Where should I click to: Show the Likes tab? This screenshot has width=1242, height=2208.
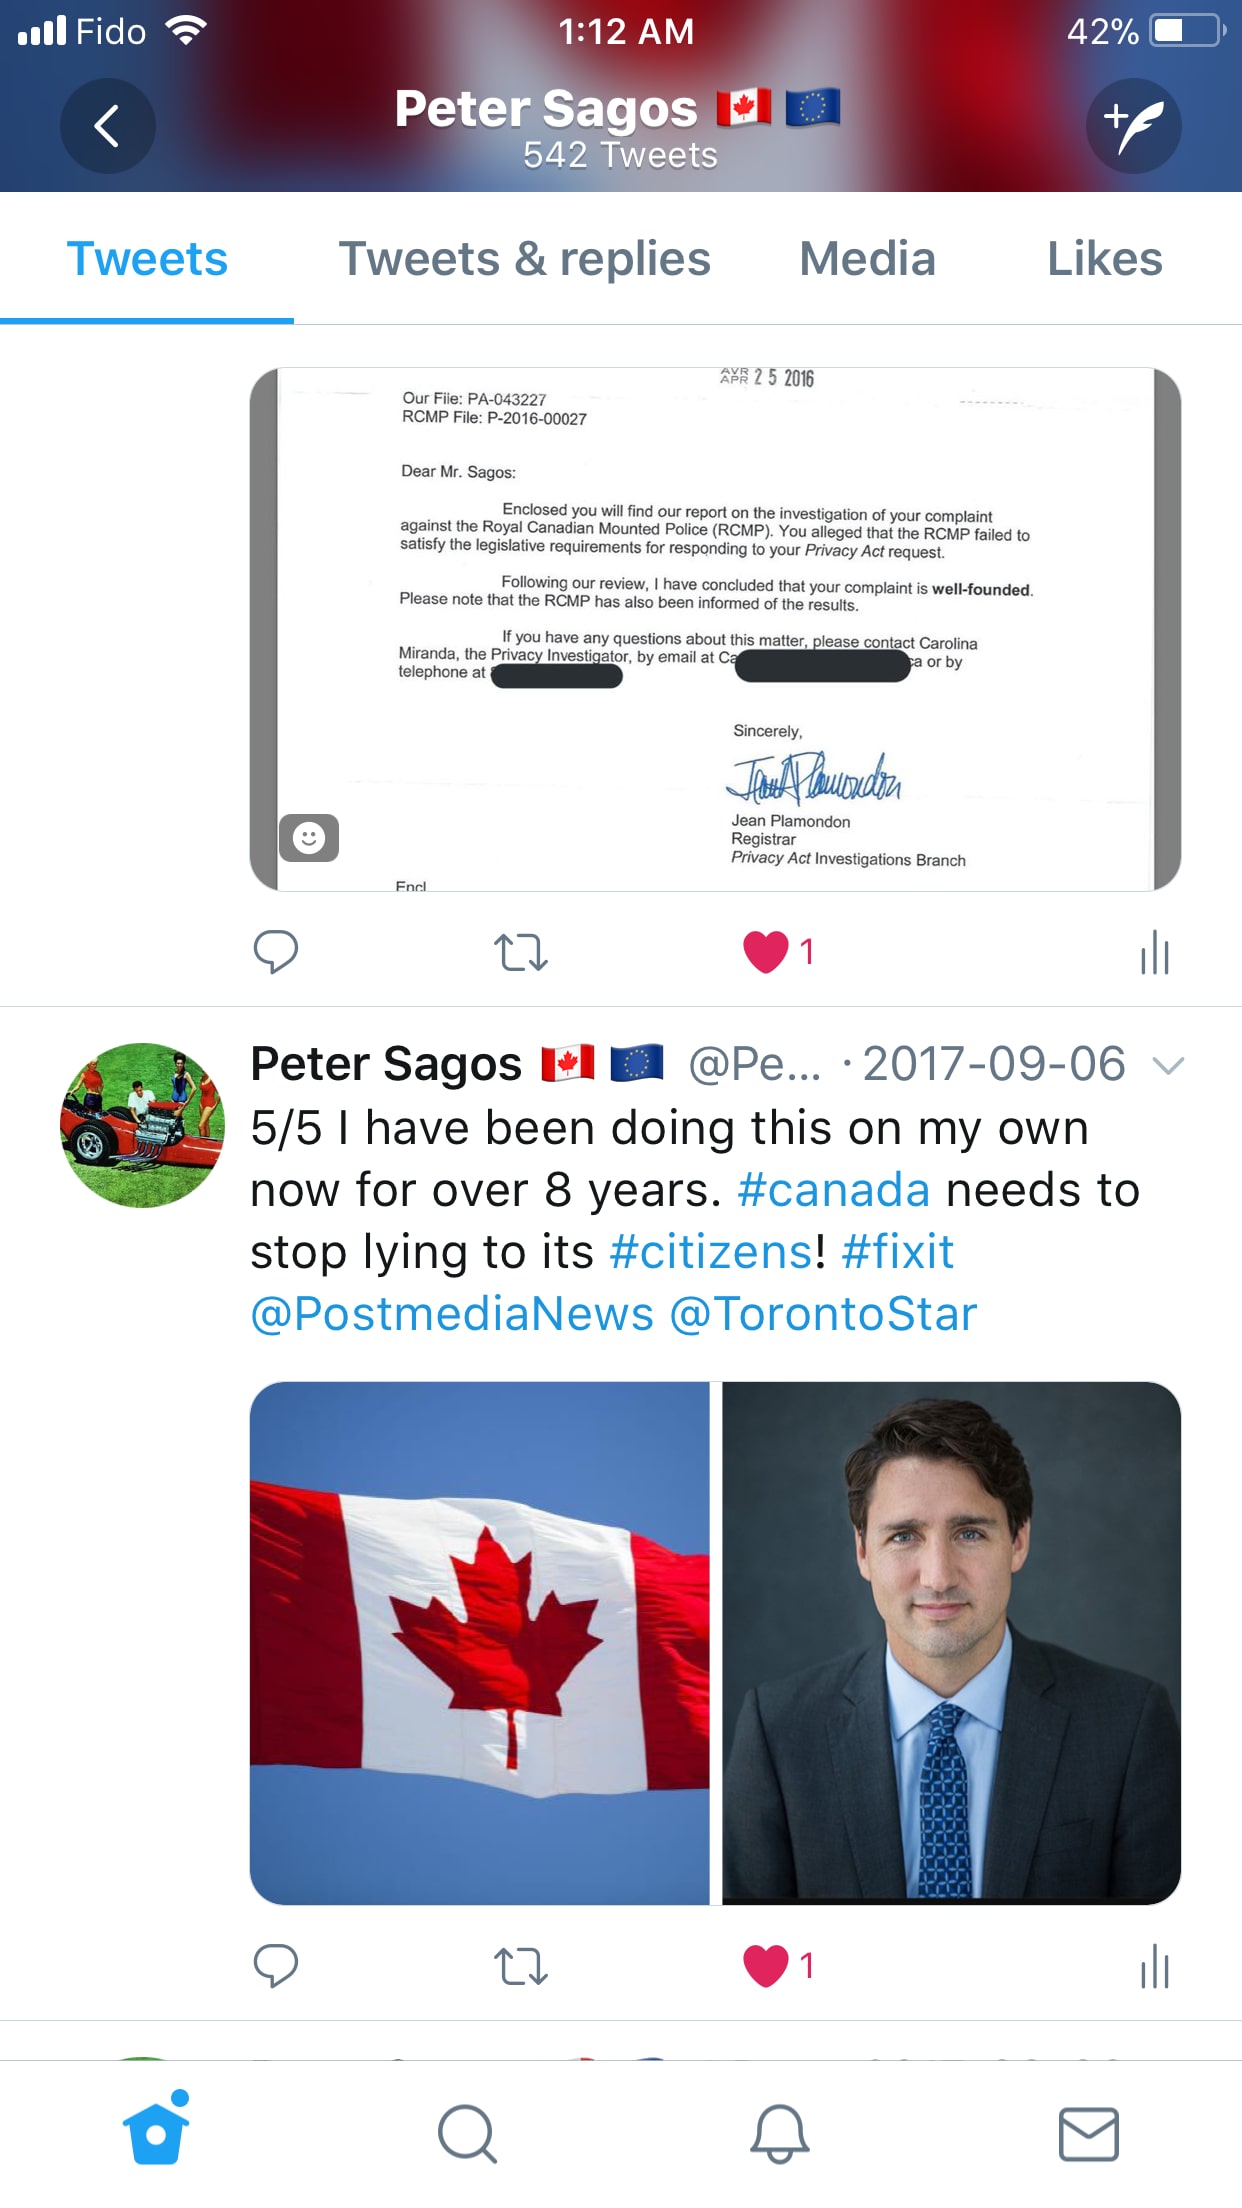pos(1104,259)
